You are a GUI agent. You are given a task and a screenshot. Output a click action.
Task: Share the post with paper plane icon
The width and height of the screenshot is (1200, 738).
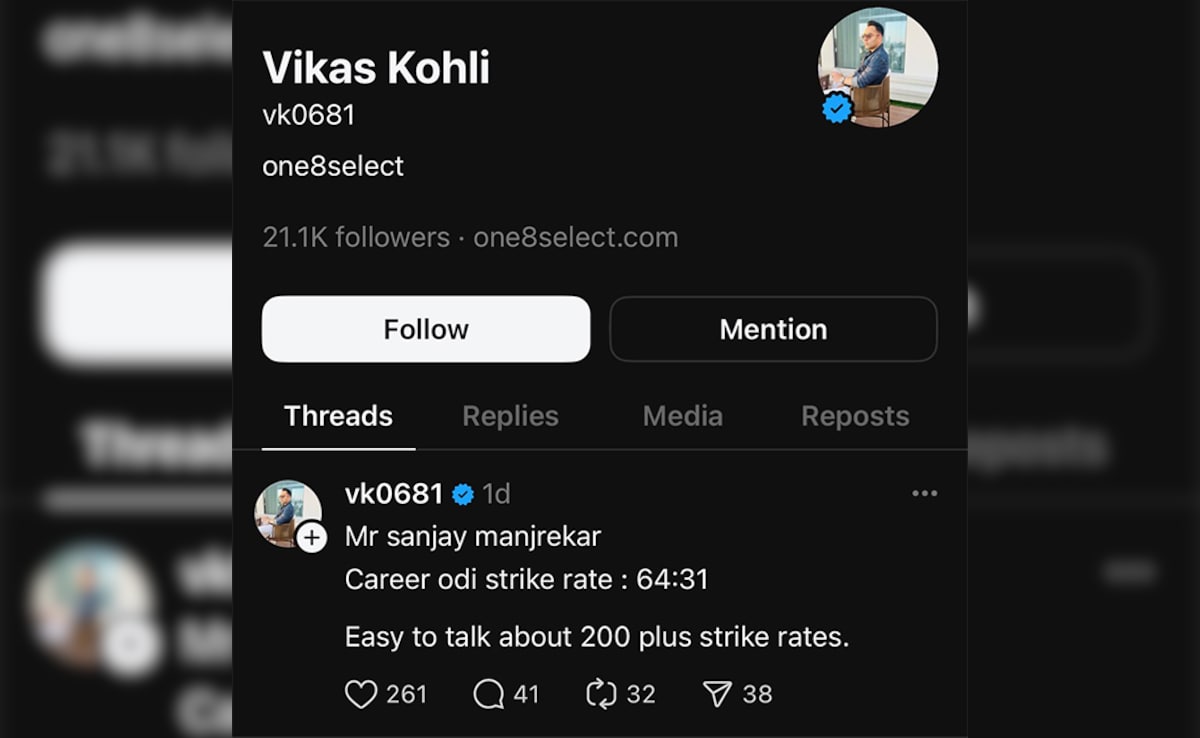(x=717, y=694)
